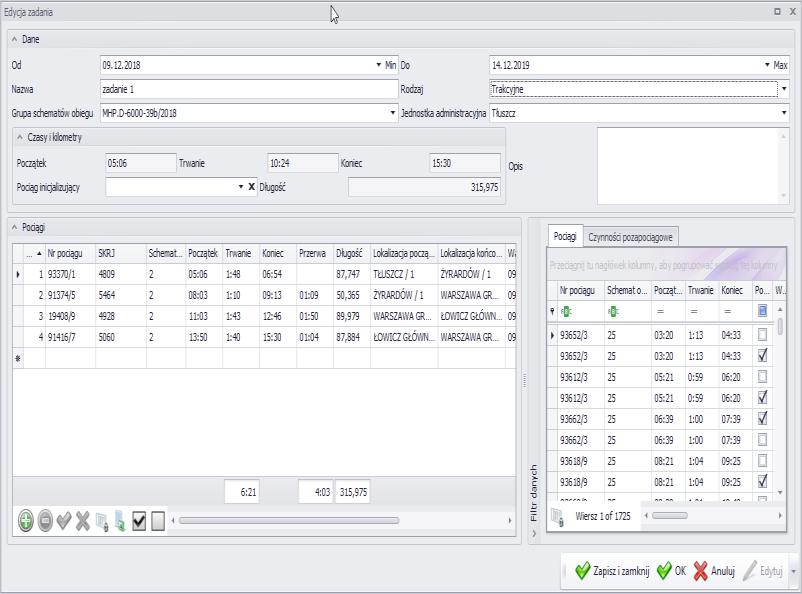
Task: Click equals filter icon under Koniec column
Action: pyautogui.click(x=728, y=311)
